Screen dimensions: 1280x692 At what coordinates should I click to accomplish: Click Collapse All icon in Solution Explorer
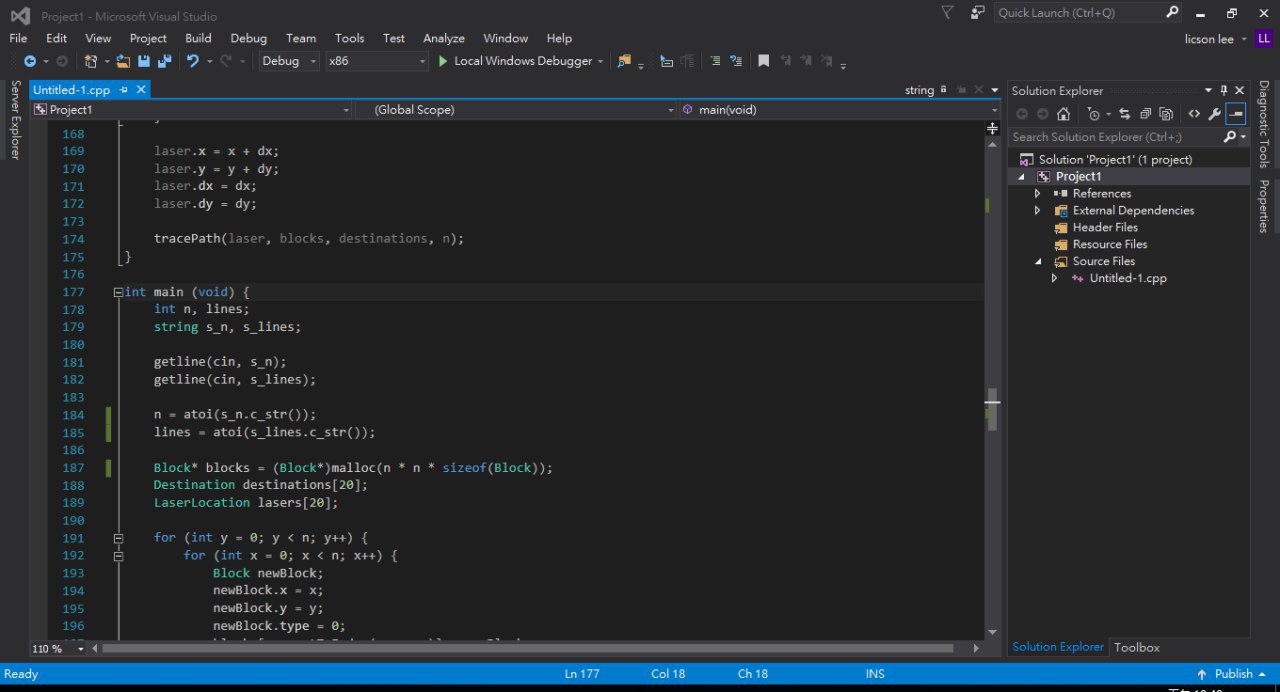1146,114
